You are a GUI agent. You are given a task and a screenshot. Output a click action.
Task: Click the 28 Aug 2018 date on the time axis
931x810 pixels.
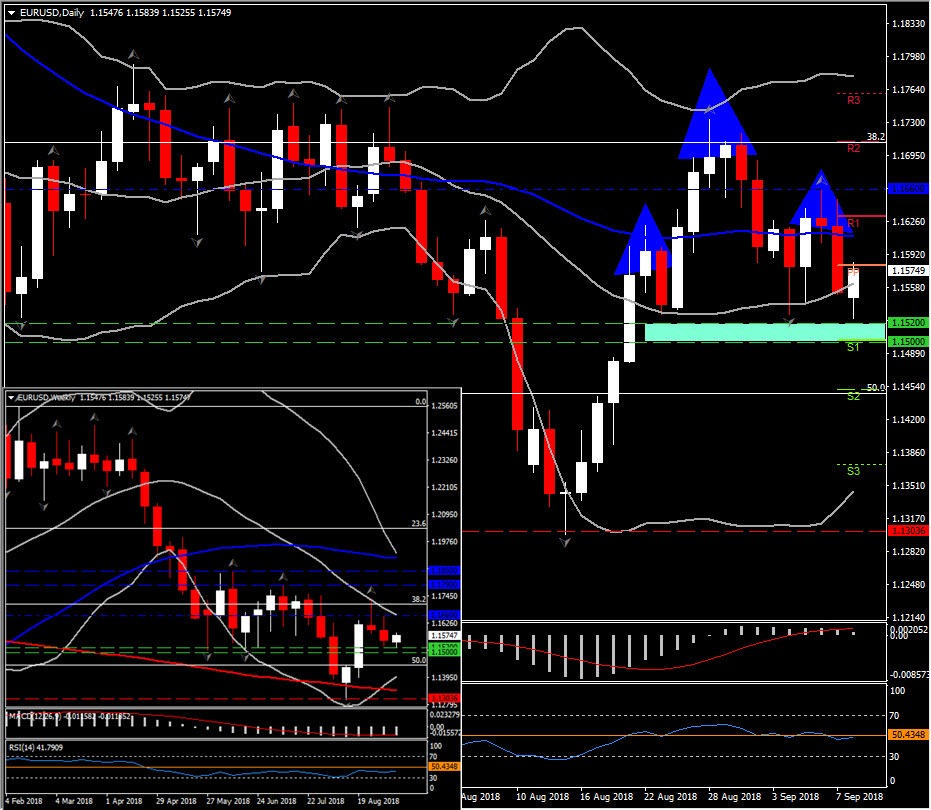(734, 796)
